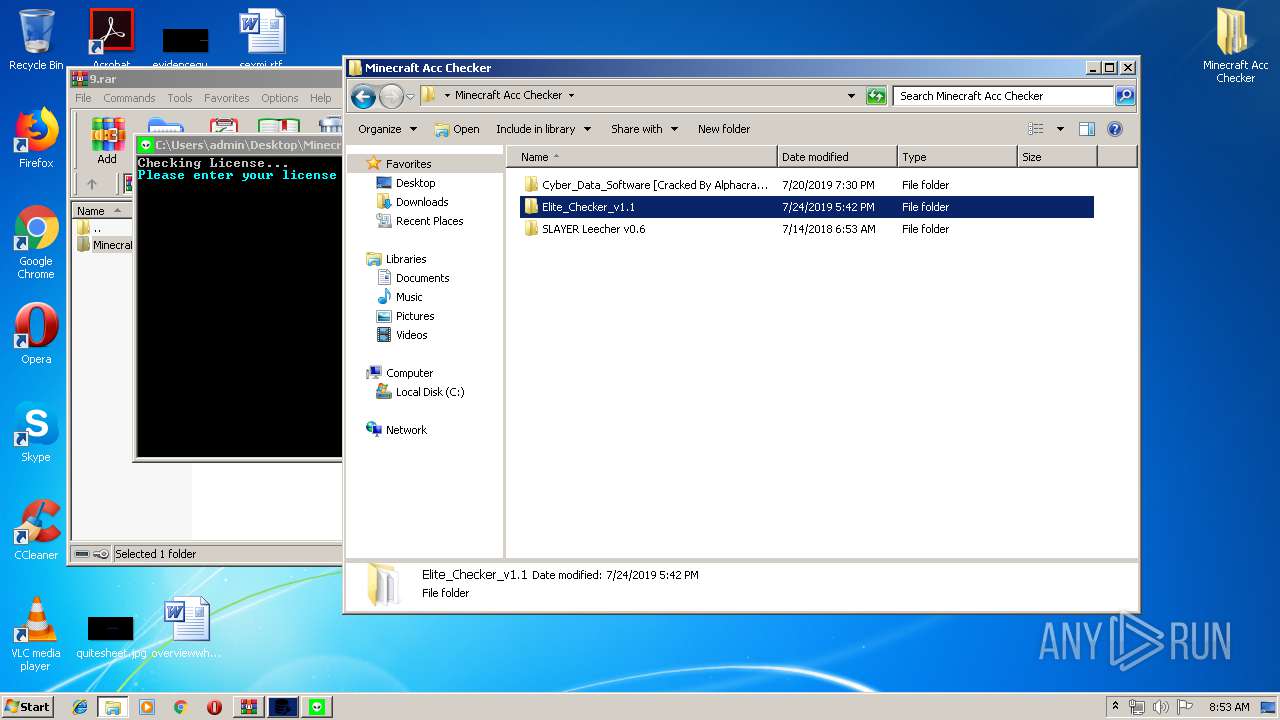
Task: Click the search magnifier icon in Explorer
Action: (1125, 96)
